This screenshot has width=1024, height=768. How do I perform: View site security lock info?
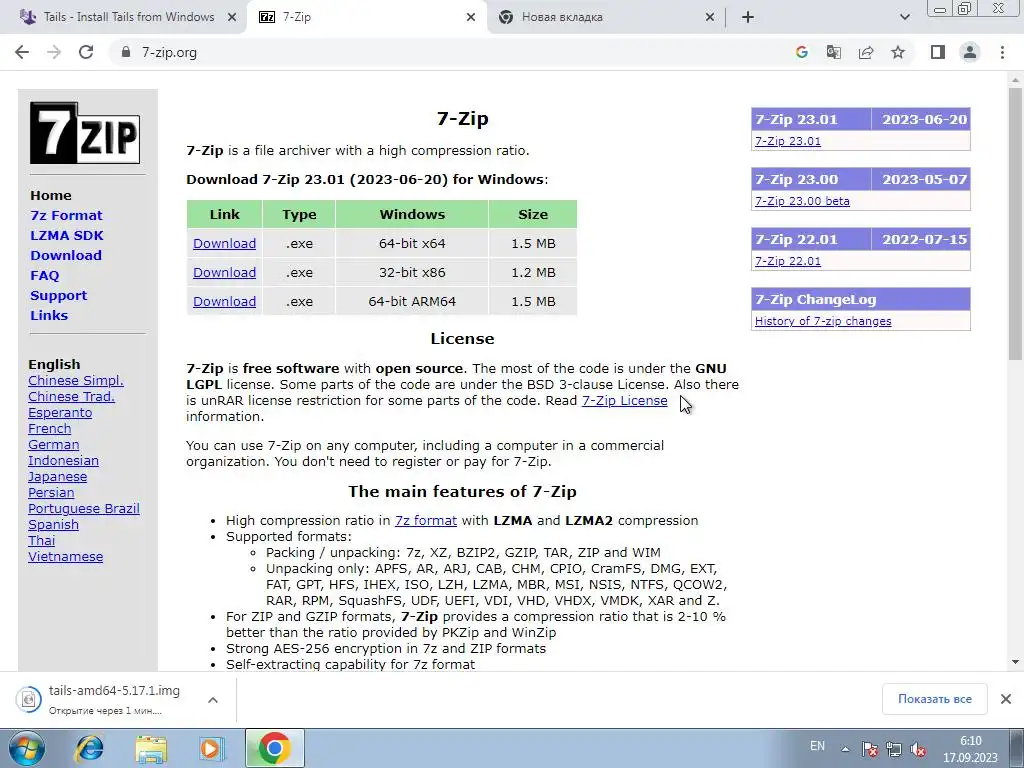coord(126,52)
